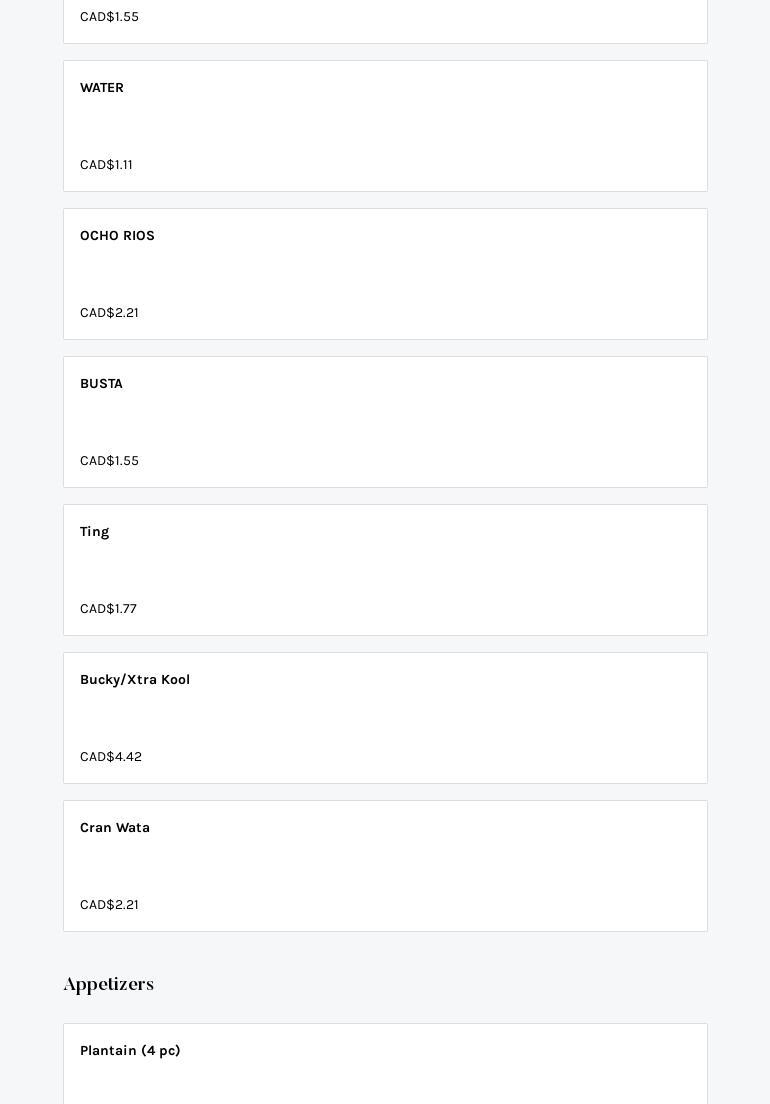The image size is (770, 1104).
Task: Click the CAD$1.55 price above WATER card
Action: pos(109,17)
